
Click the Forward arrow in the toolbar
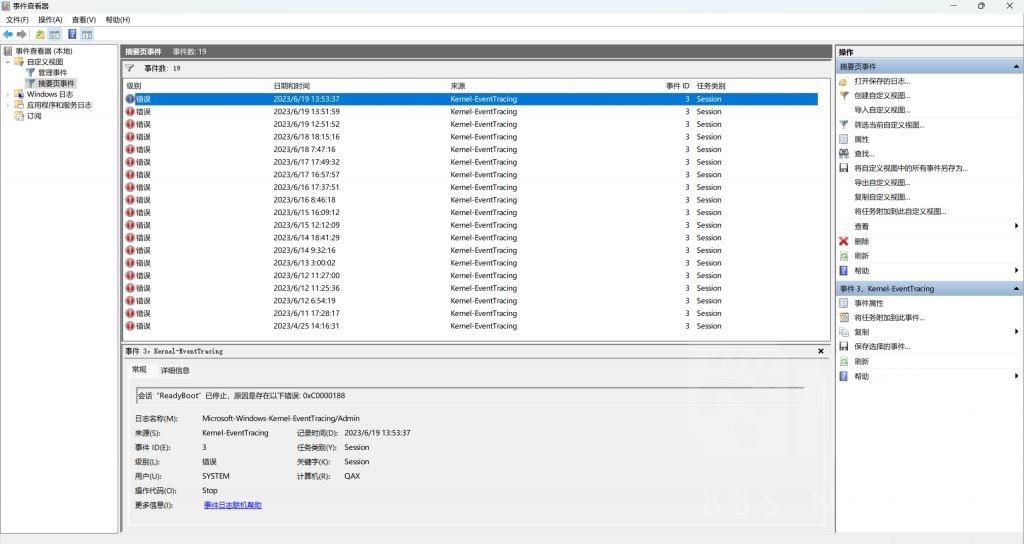(22, 34)
